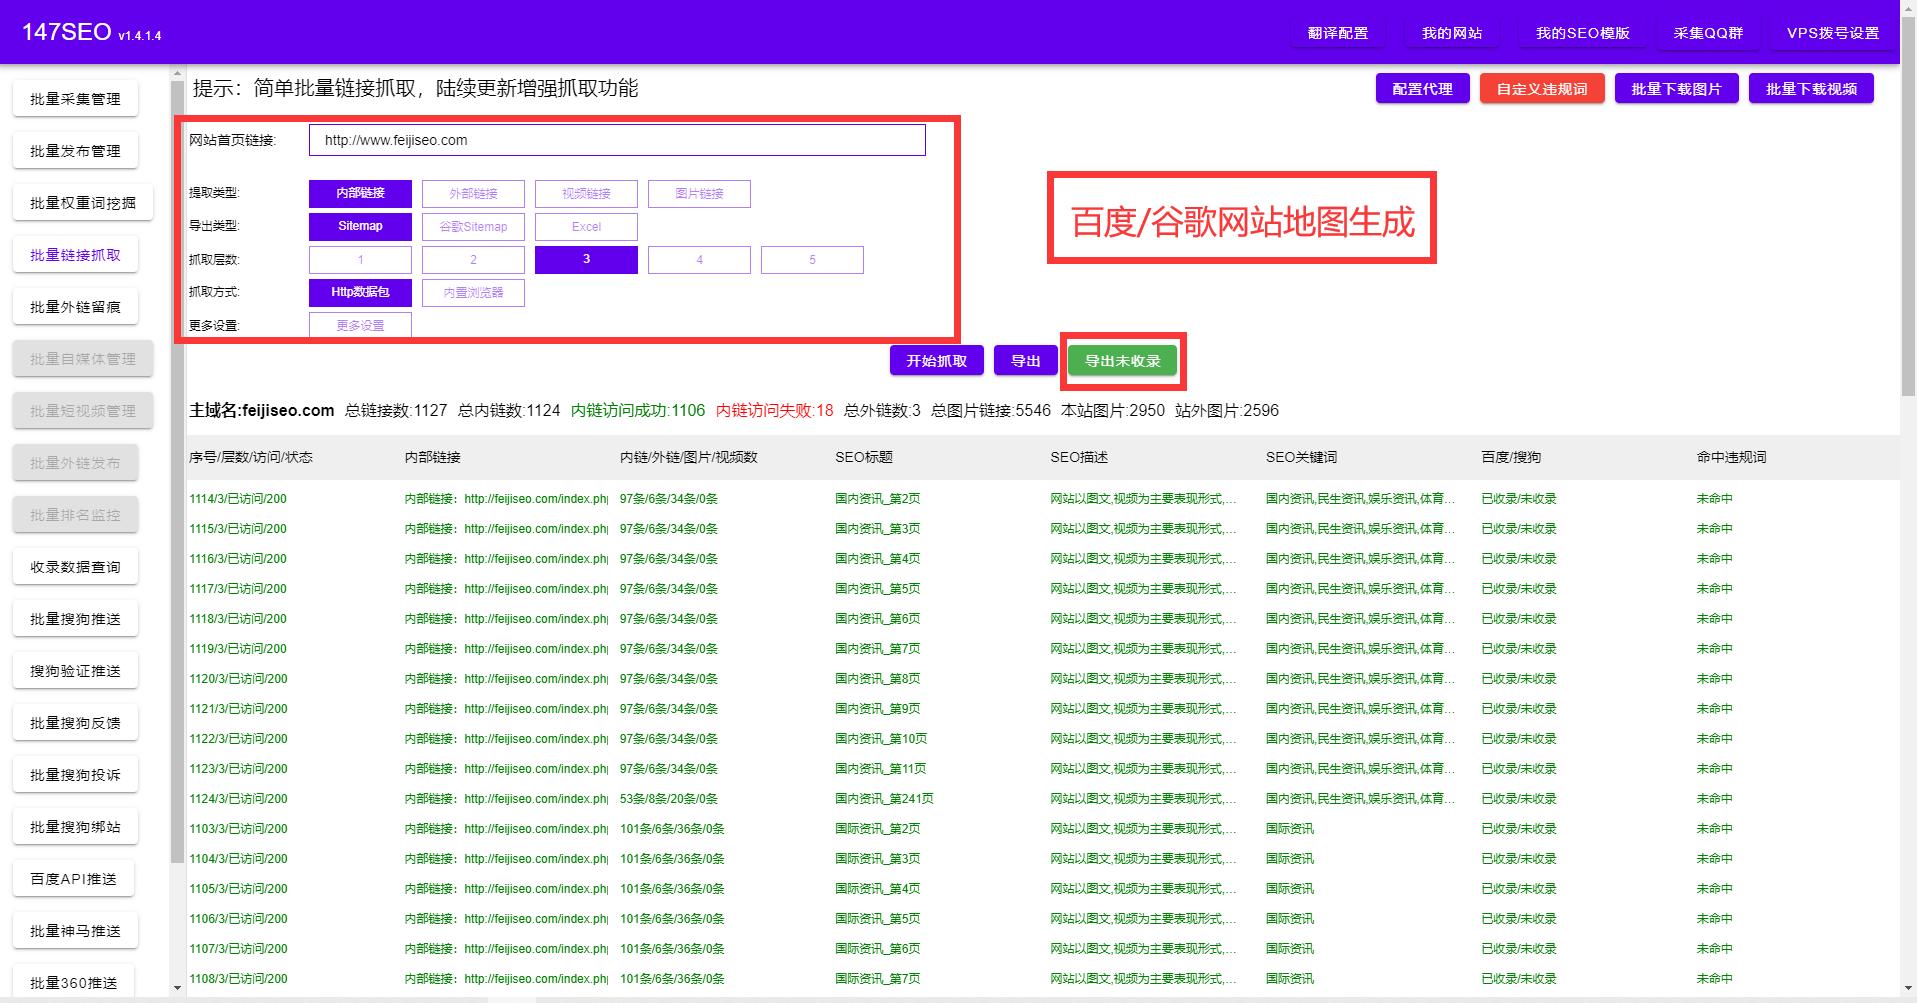Switch 抓取方式 to 内置浏览器

472,292
